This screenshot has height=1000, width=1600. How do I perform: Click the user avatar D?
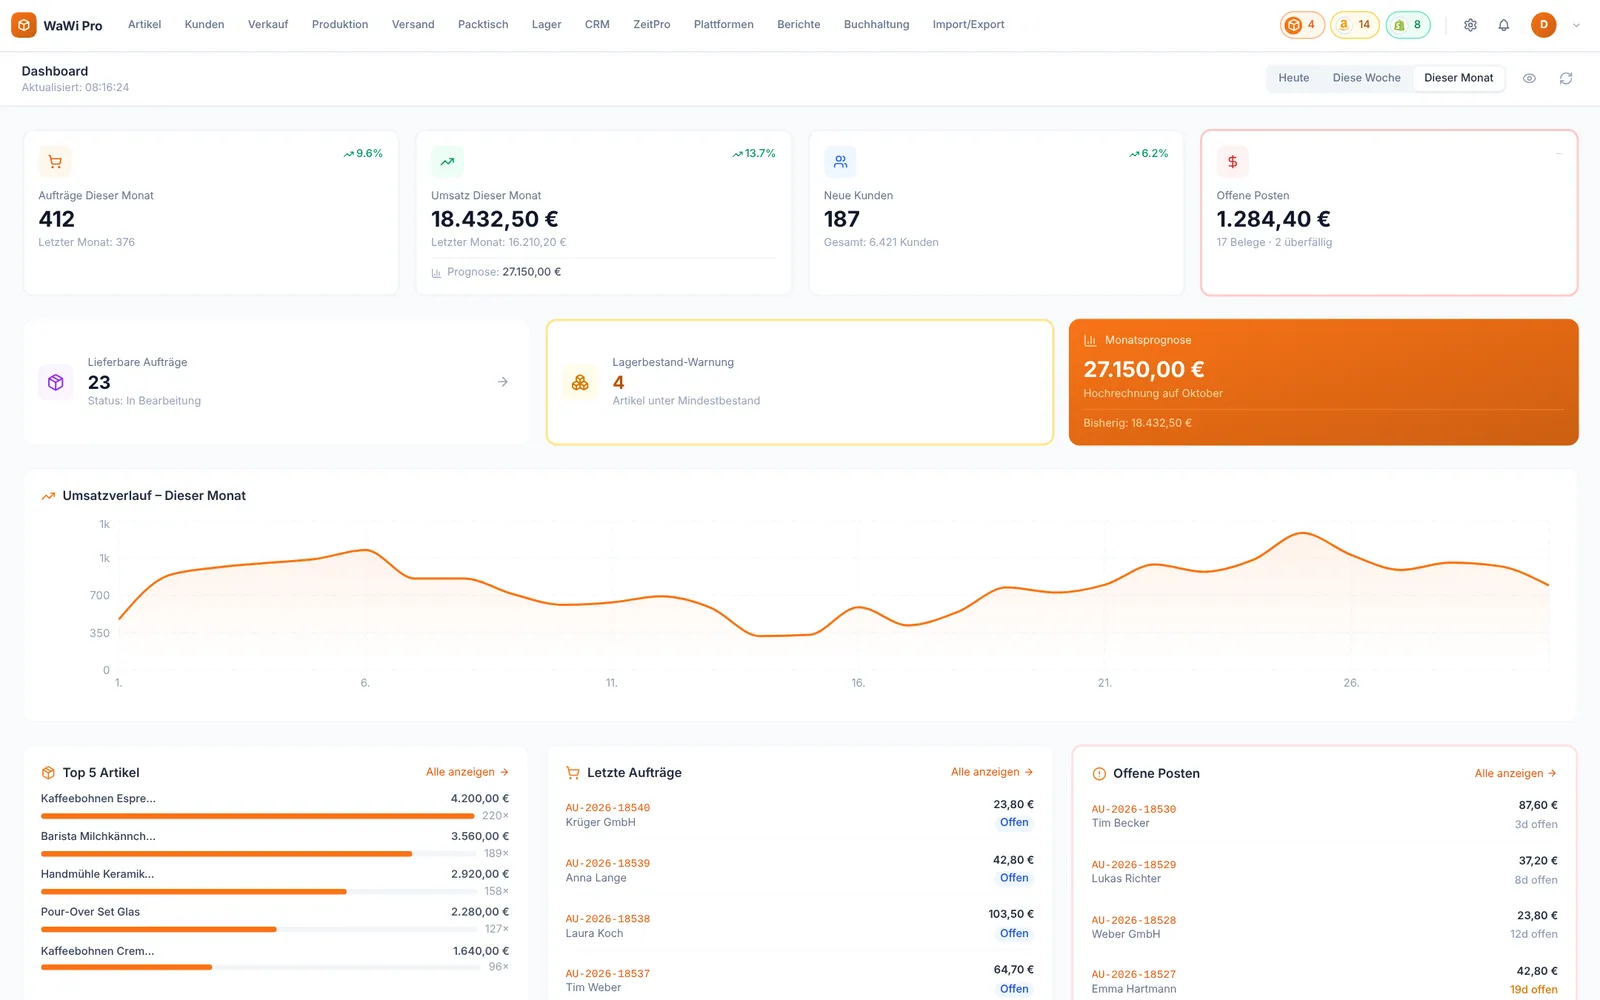pos(1543,25)
